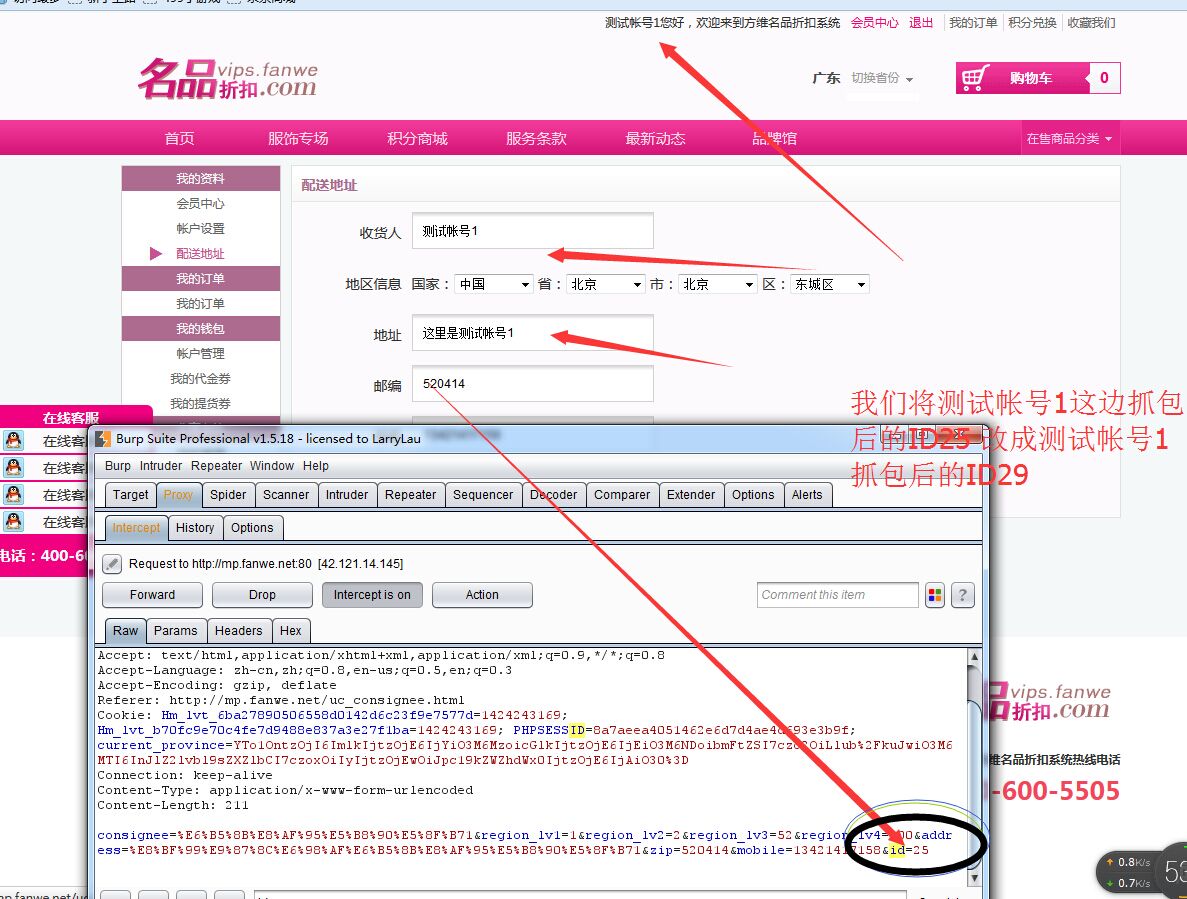
Task: Open the 区 district dropdown
Action: coord(830,285)
